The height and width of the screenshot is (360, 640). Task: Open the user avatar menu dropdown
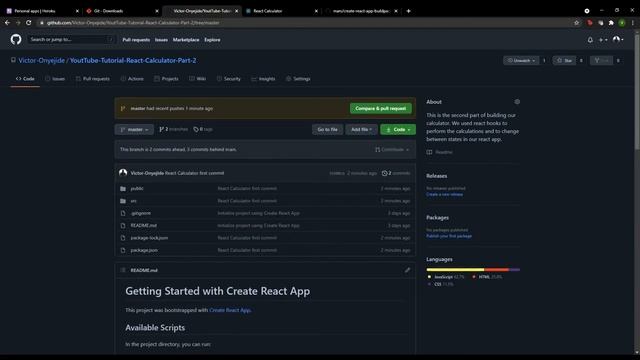[x=618, y=40]
